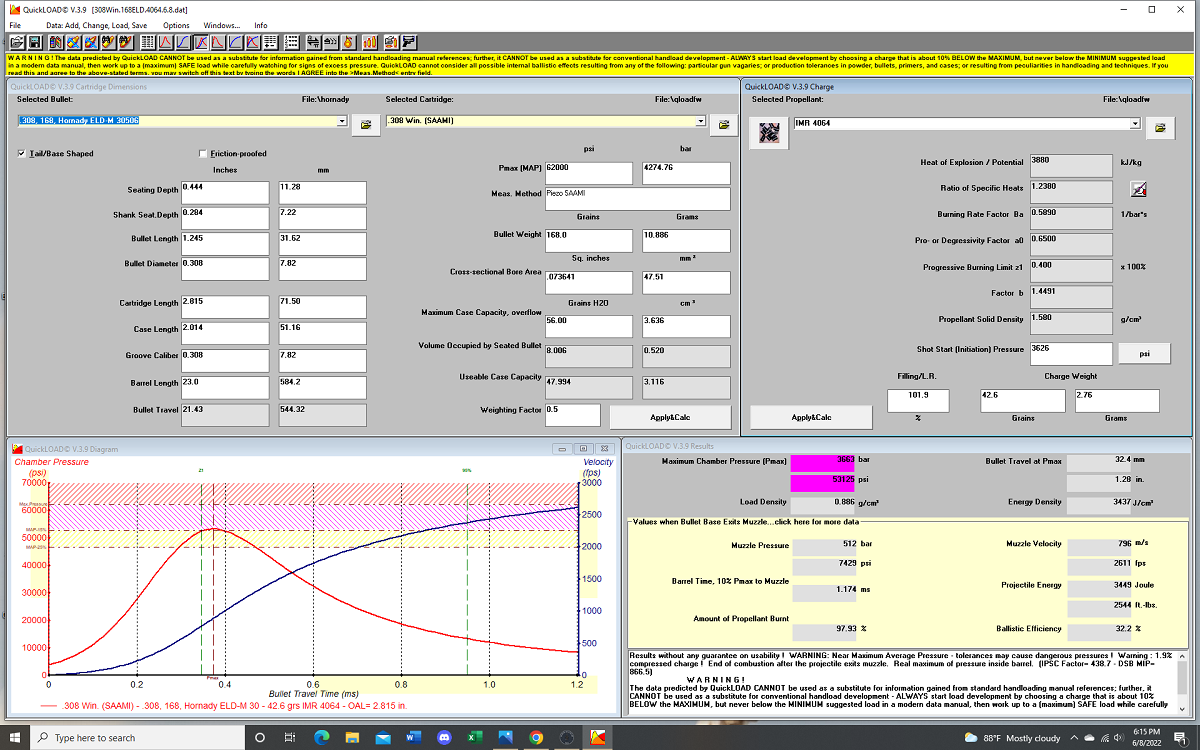
Task: Click the Weighting Factor field
Action: coord(572,415)
